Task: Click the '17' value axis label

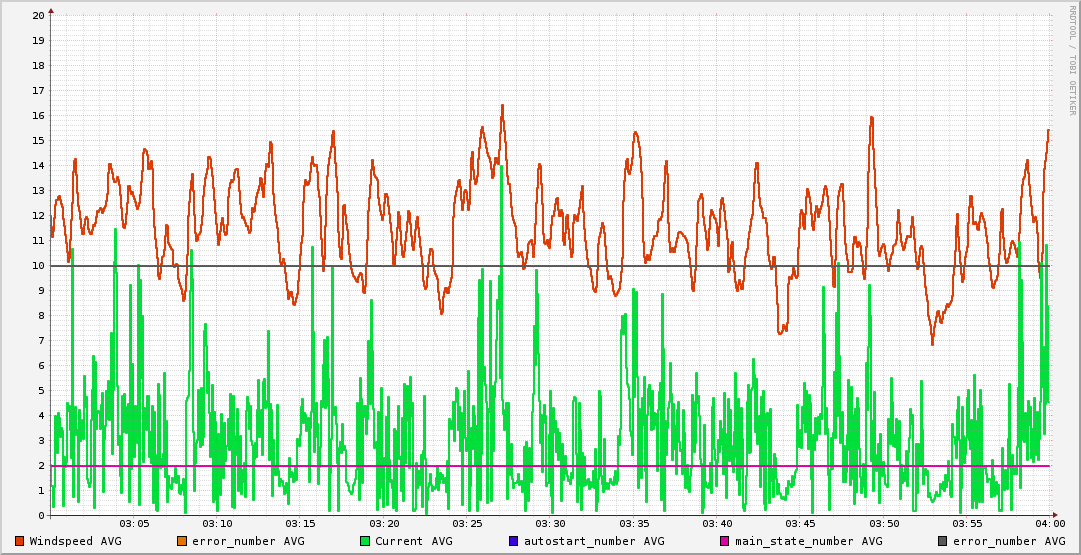Action: coord(39,90)
